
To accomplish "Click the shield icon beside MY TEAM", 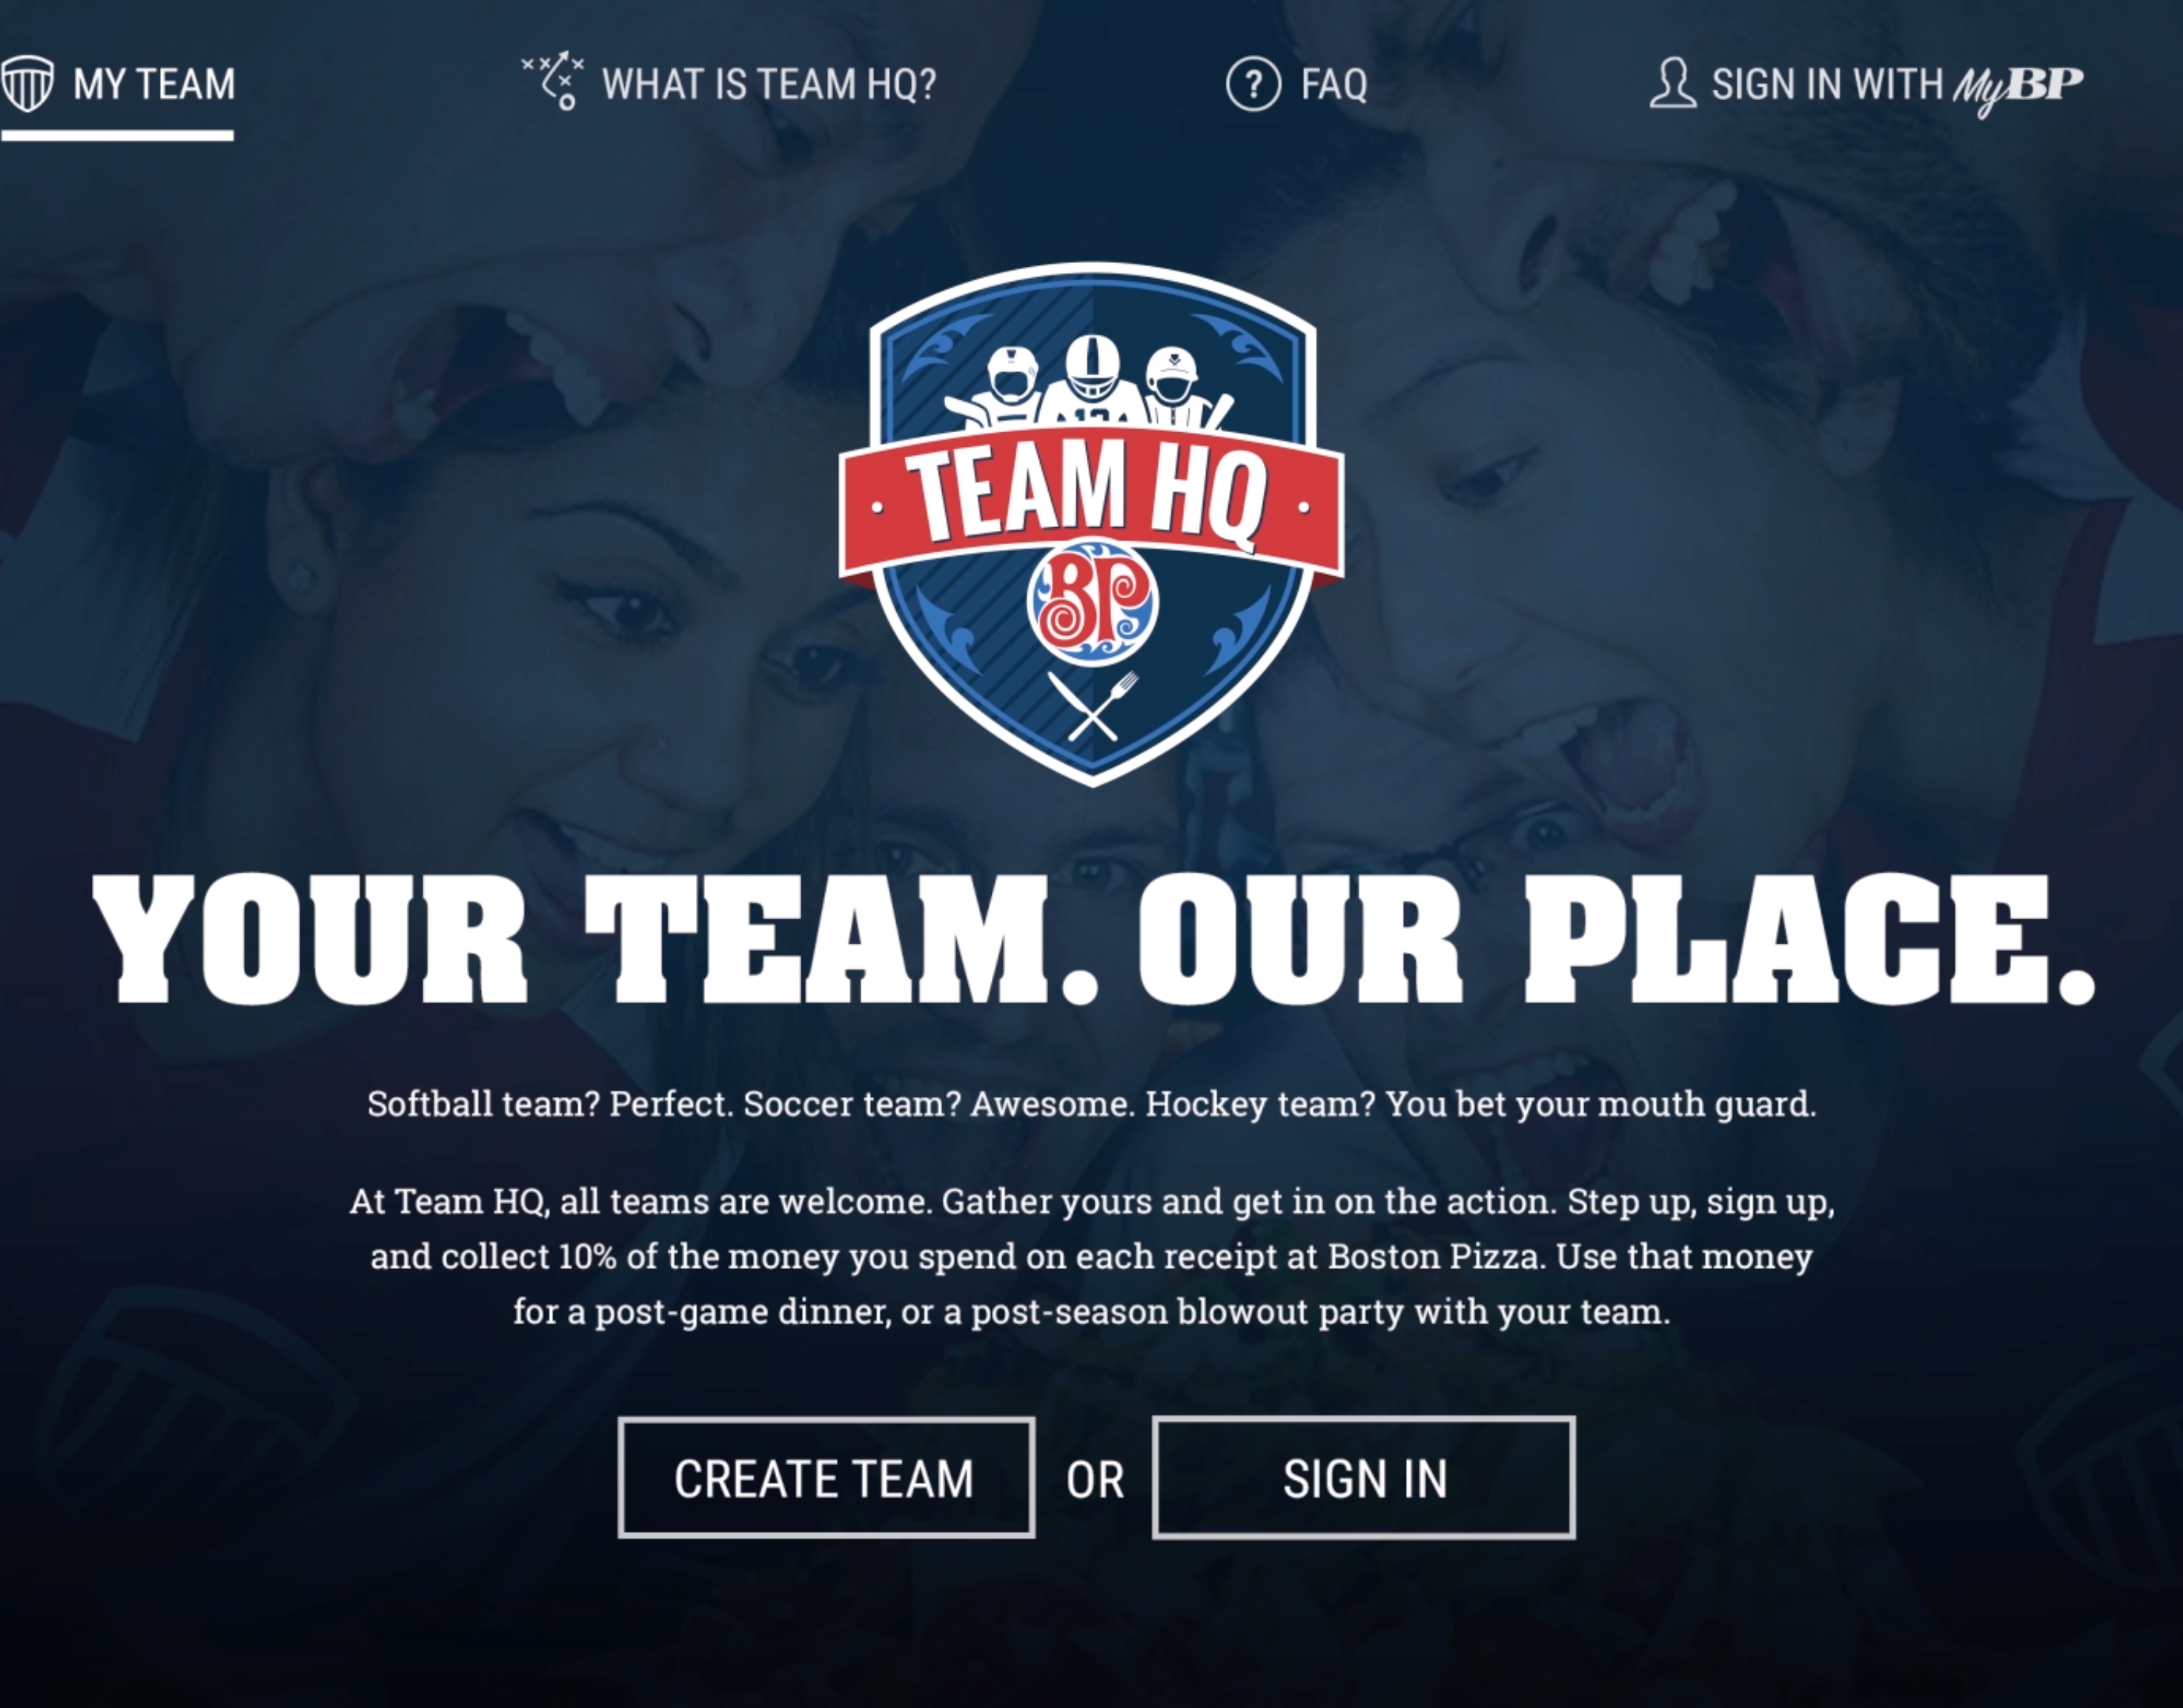I will (x=26, y=84).
